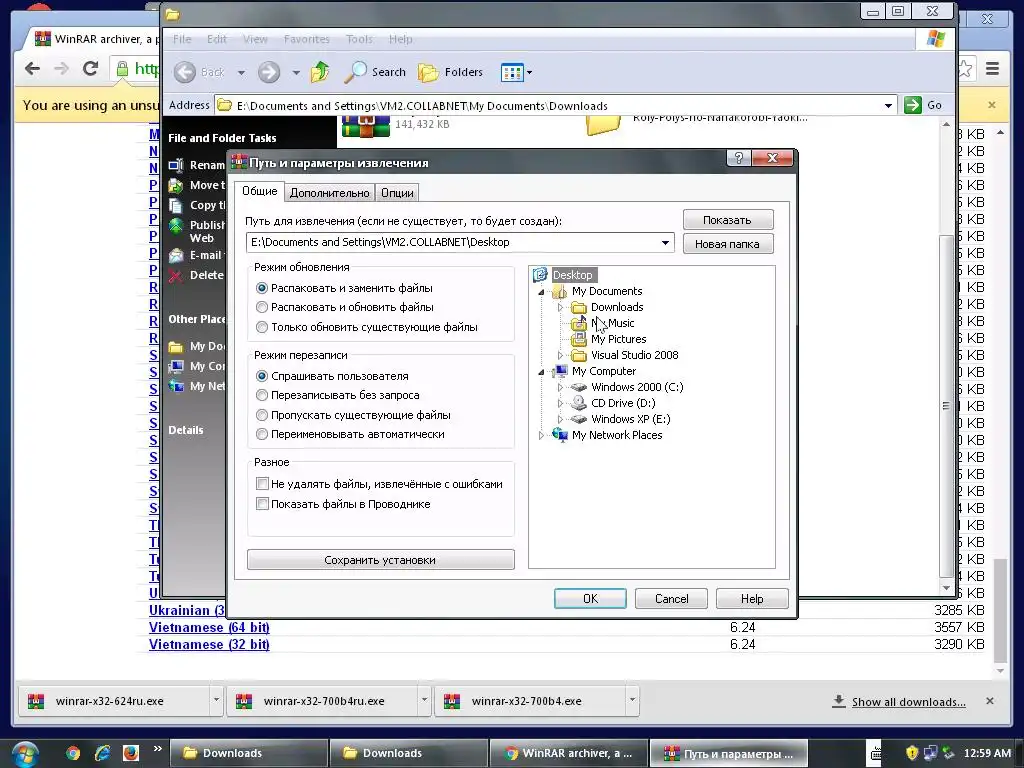Expand the Visual Studio 2008 node
This screenshot has height=768, width=1024.
(x=560, y=355)
